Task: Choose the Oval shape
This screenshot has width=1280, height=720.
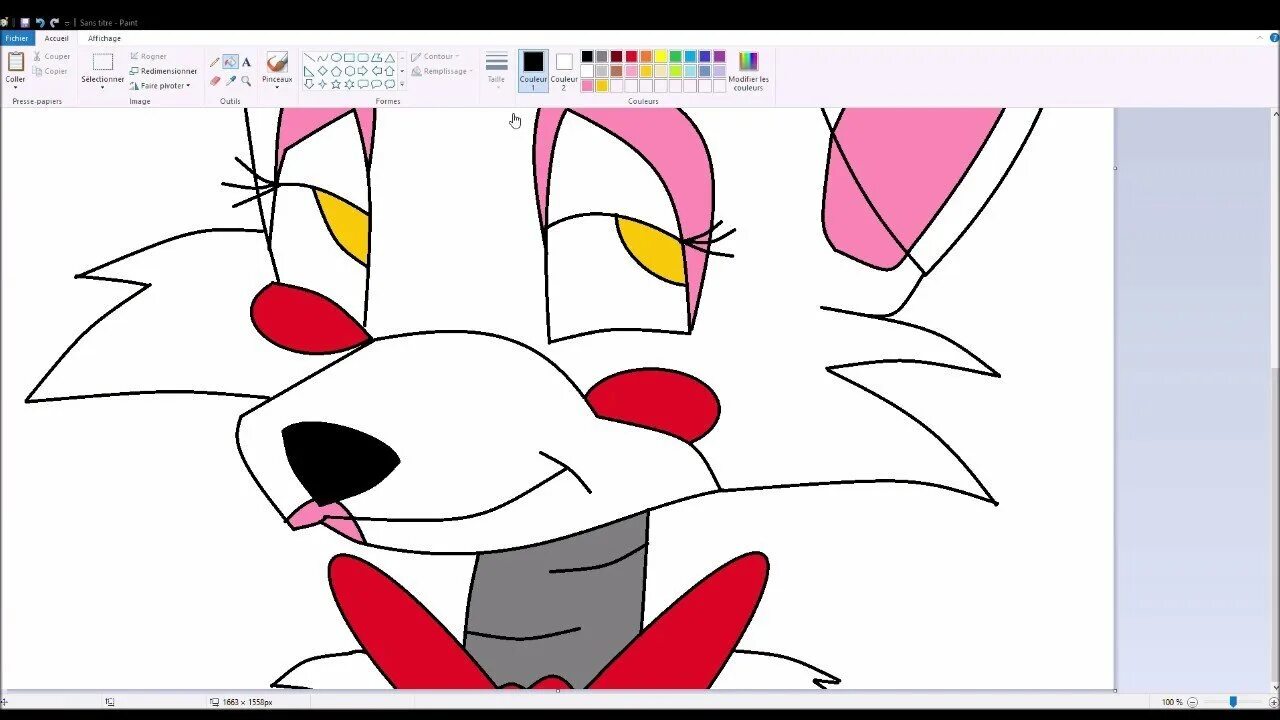Action: [x=336, y=57]
